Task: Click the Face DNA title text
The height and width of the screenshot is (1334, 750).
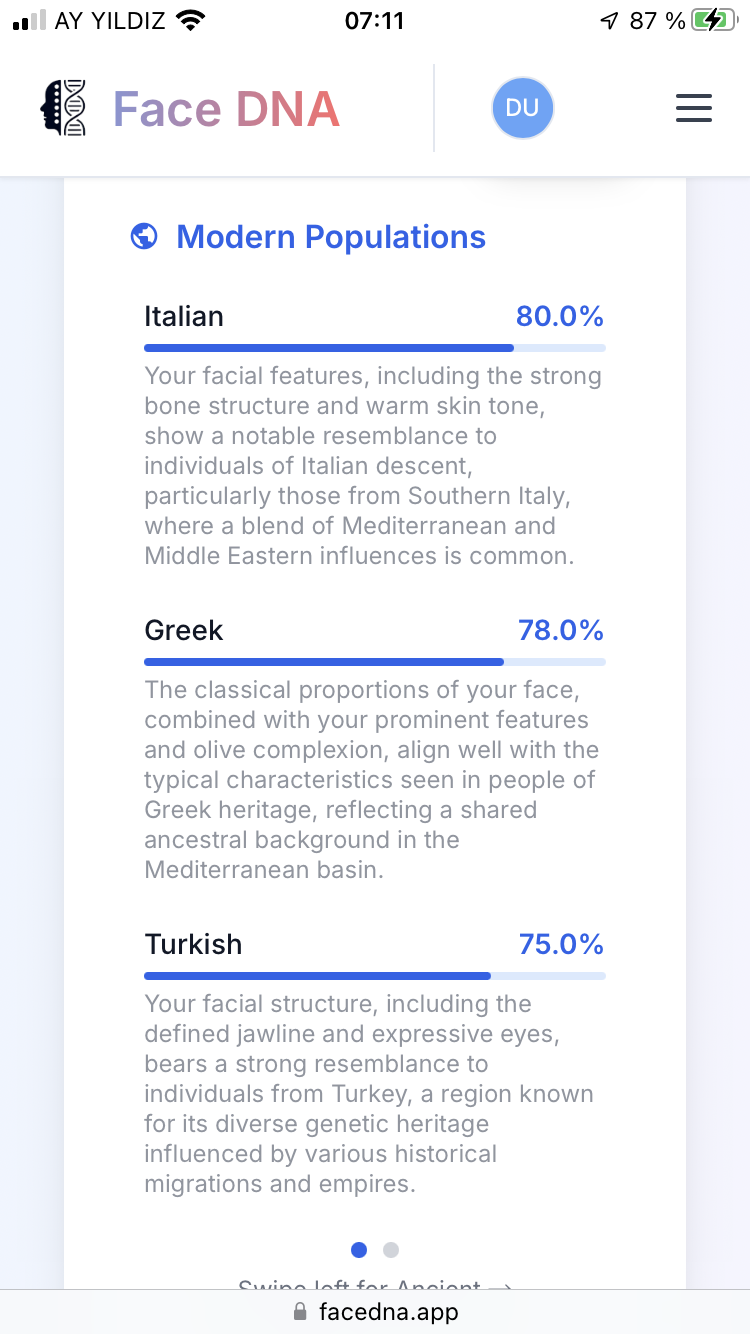Action: [227, 109]
